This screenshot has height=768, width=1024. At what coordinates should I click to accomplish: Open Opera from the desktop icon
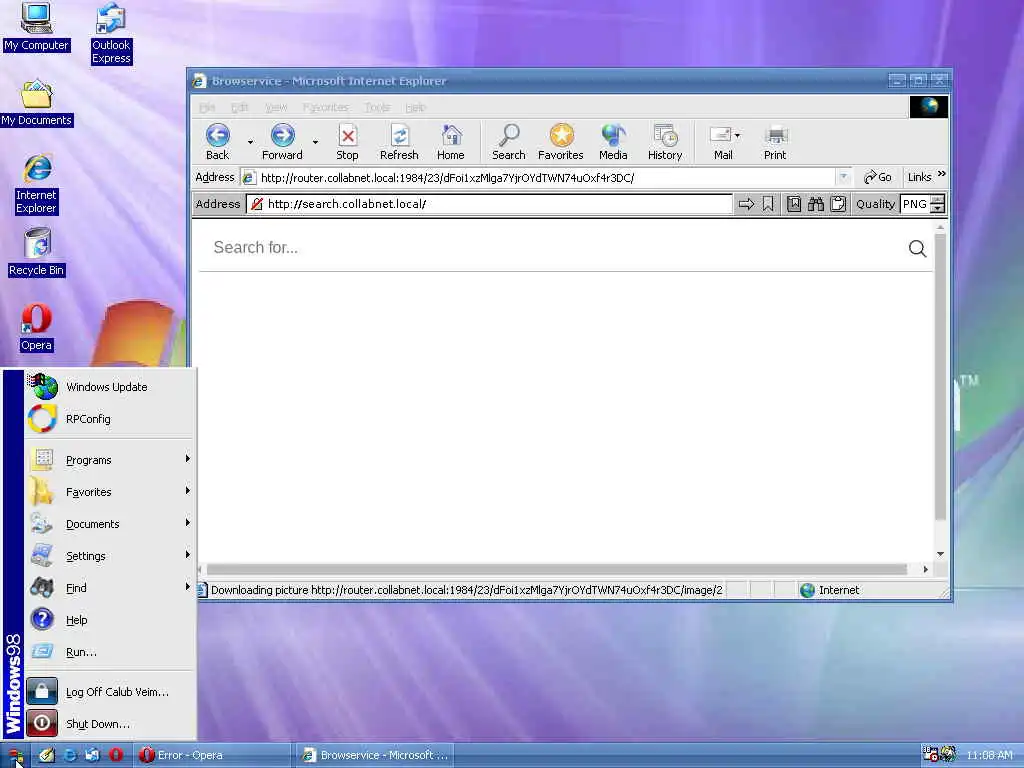point(36,327)
